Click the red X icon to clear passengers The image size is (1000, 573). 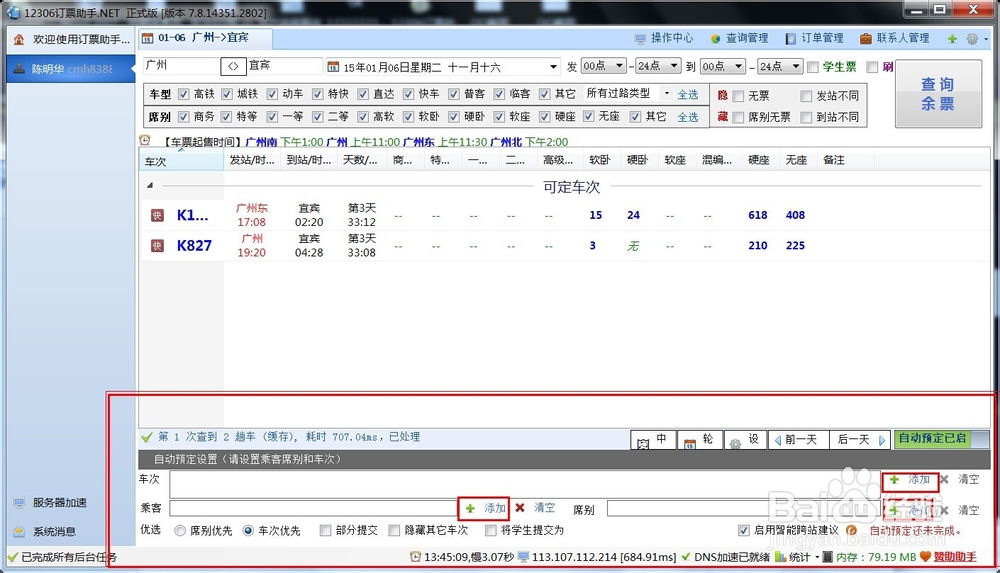point(520,508)
